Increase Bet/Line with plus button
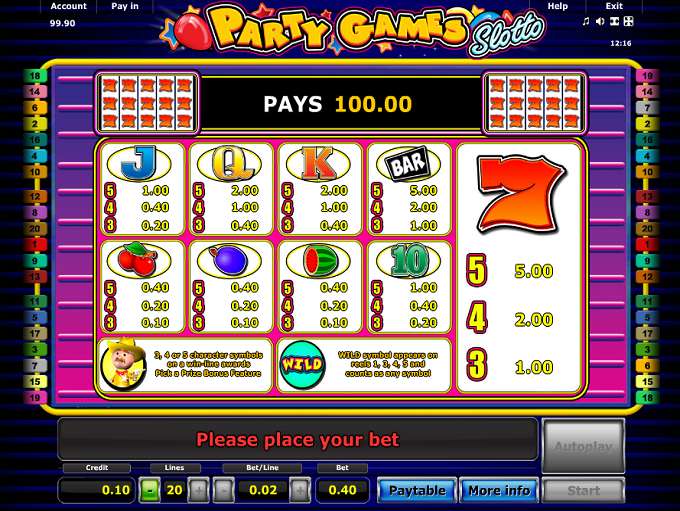 pos(300,490)
